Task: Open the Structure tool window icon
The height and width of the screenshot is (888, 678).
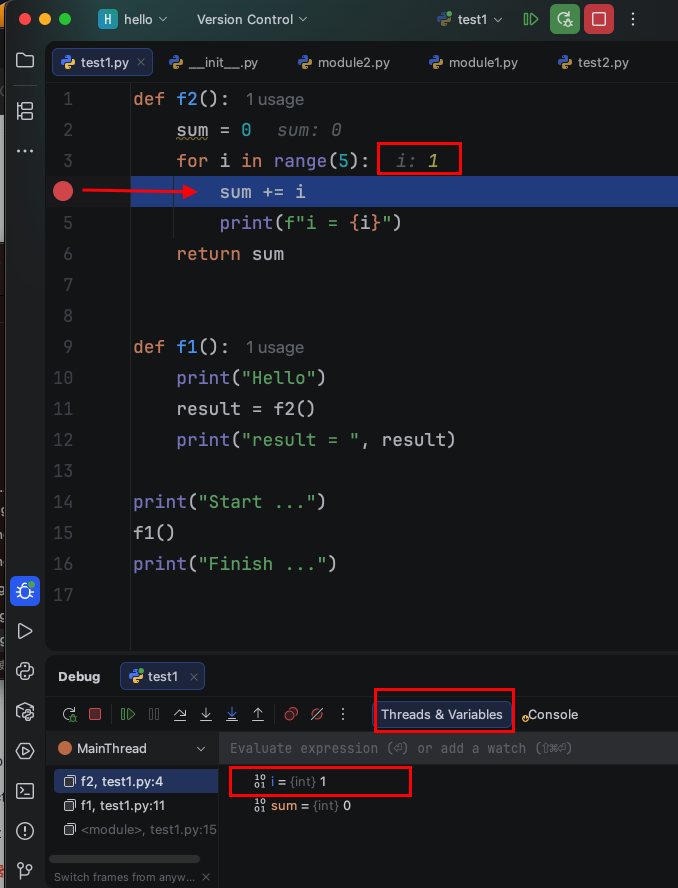Action: pyautogui.click(x=25, y=110)
